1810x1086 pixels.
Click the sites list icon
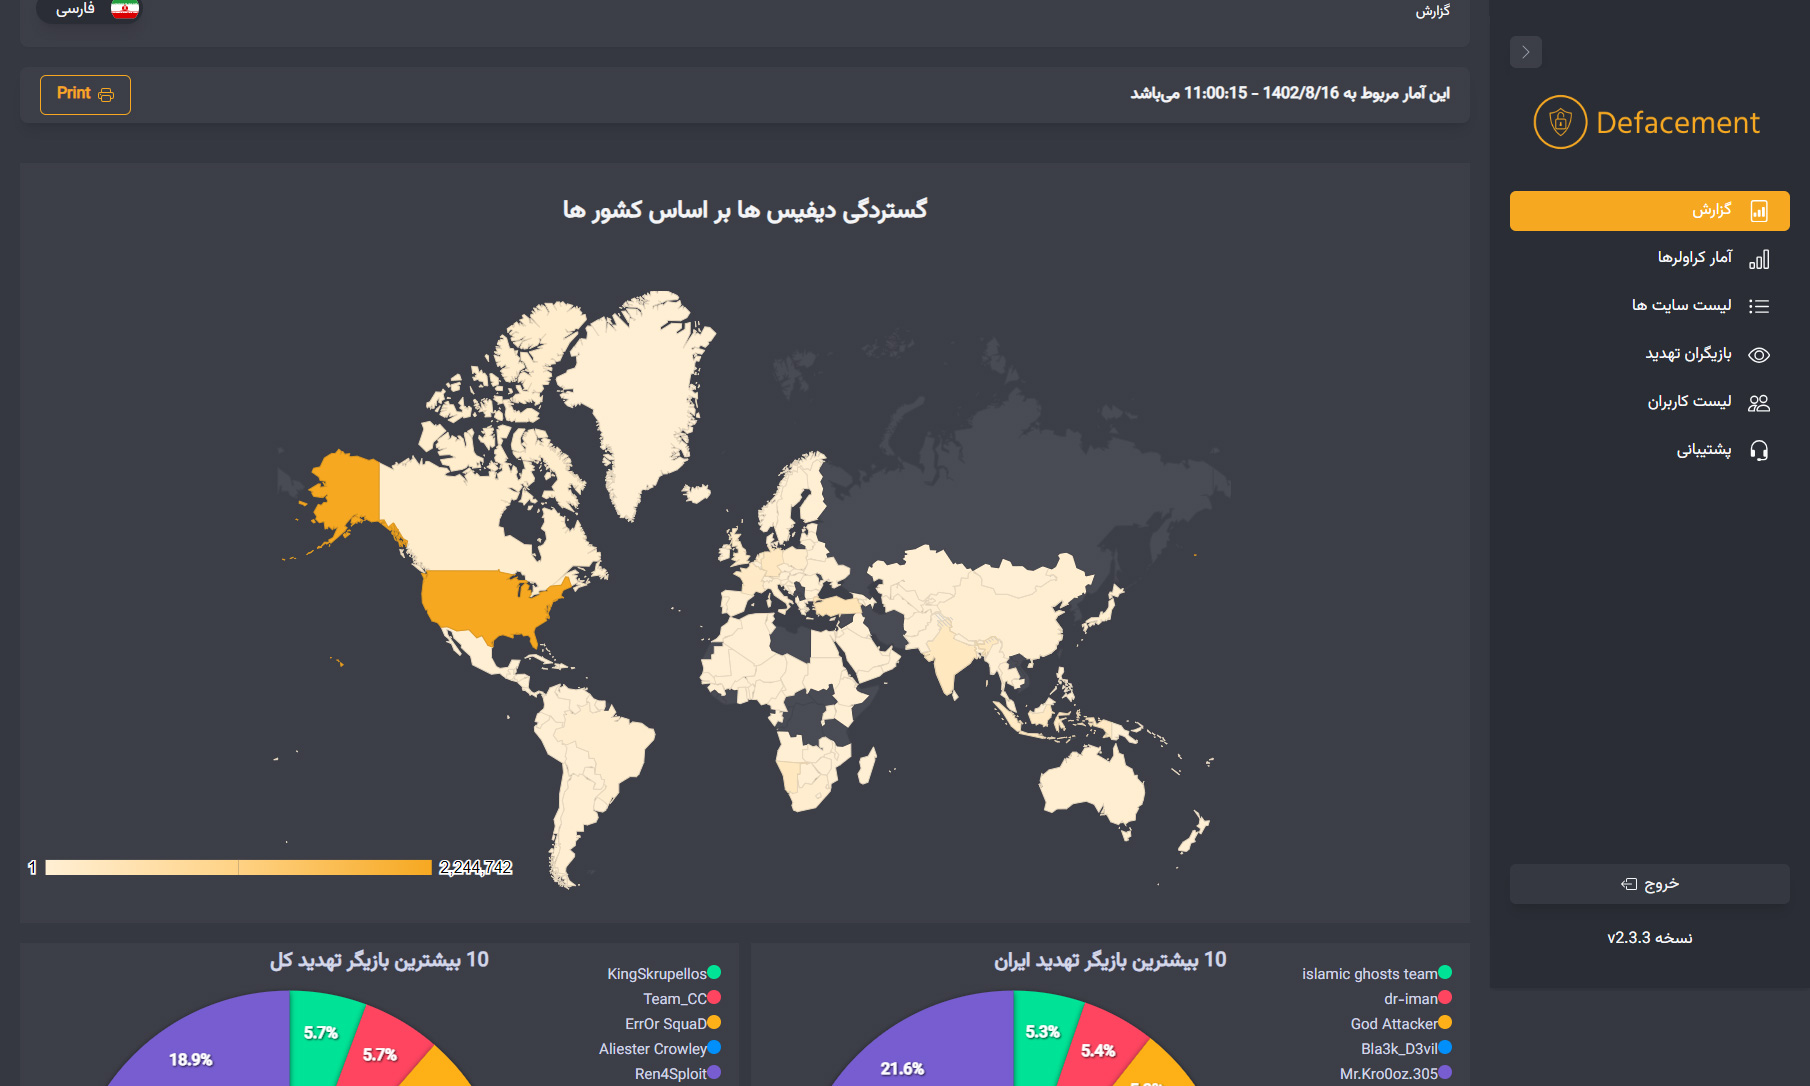1759,306
